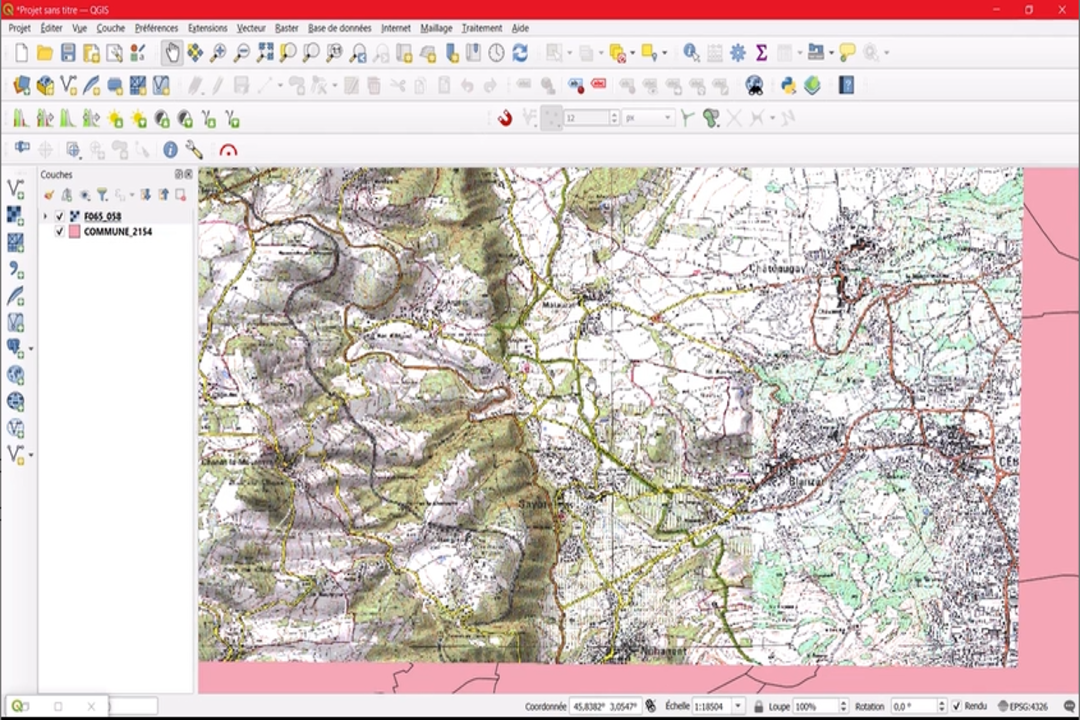This screenshot has height=720, width=1080.
Task: Click the pink color swatch of COMMUNE_2154
Action: tap(74, 231)
